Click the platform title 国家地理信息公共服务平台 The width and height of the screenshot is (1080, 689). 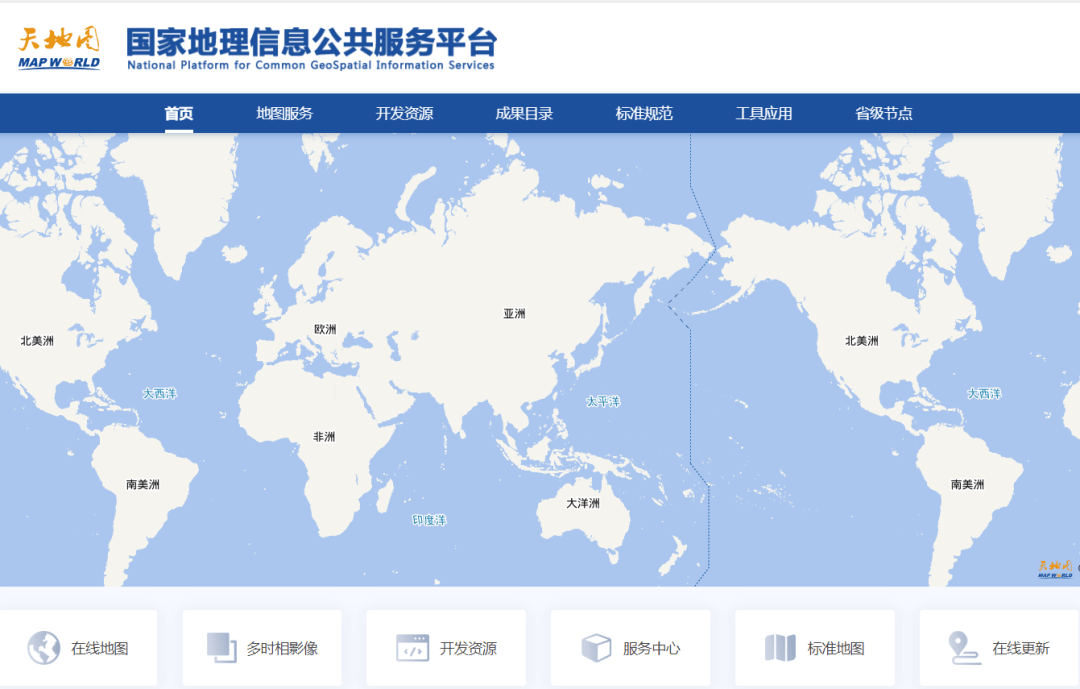pyautogui.click(x=310, y=42)
